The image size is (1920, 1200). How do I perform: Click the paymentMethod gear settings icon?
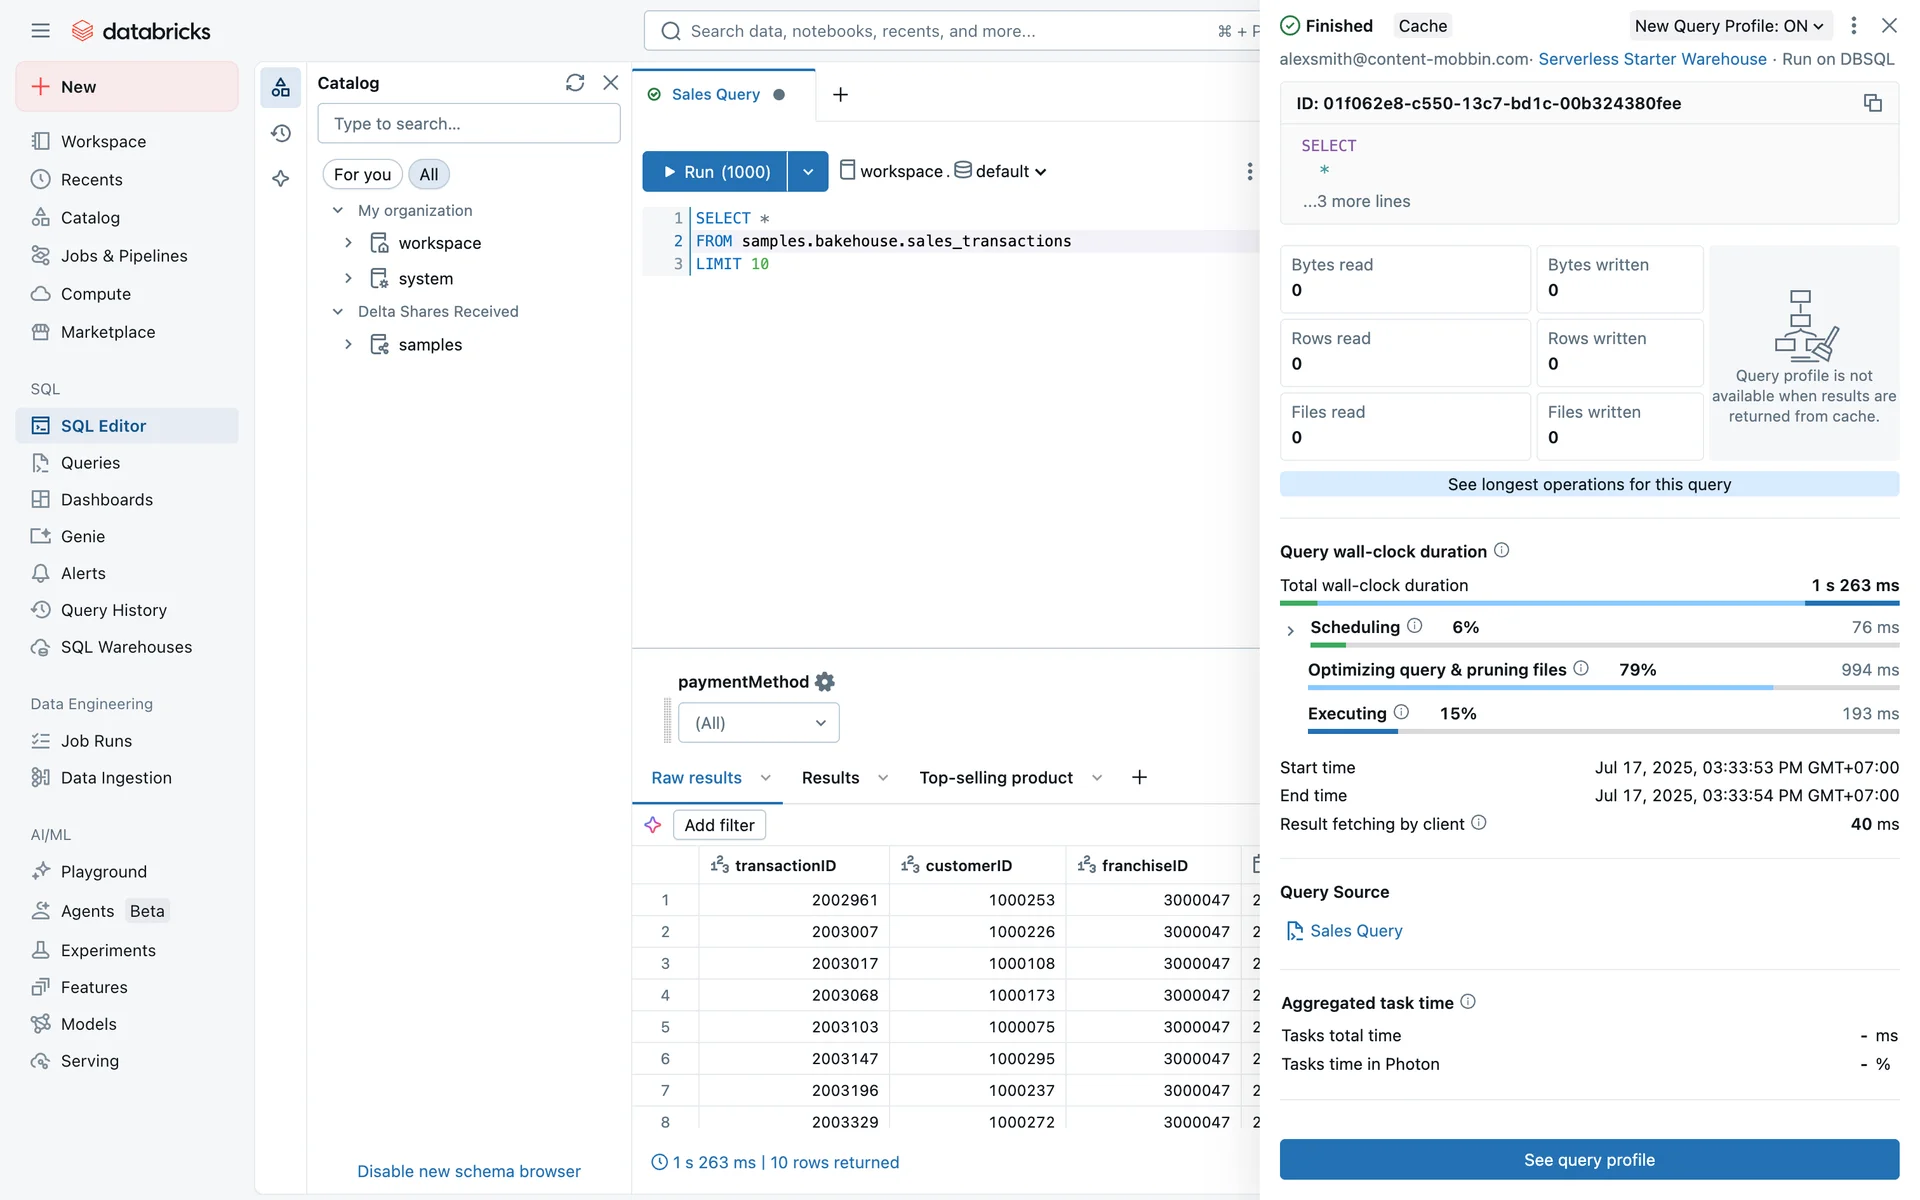point(825,682)
